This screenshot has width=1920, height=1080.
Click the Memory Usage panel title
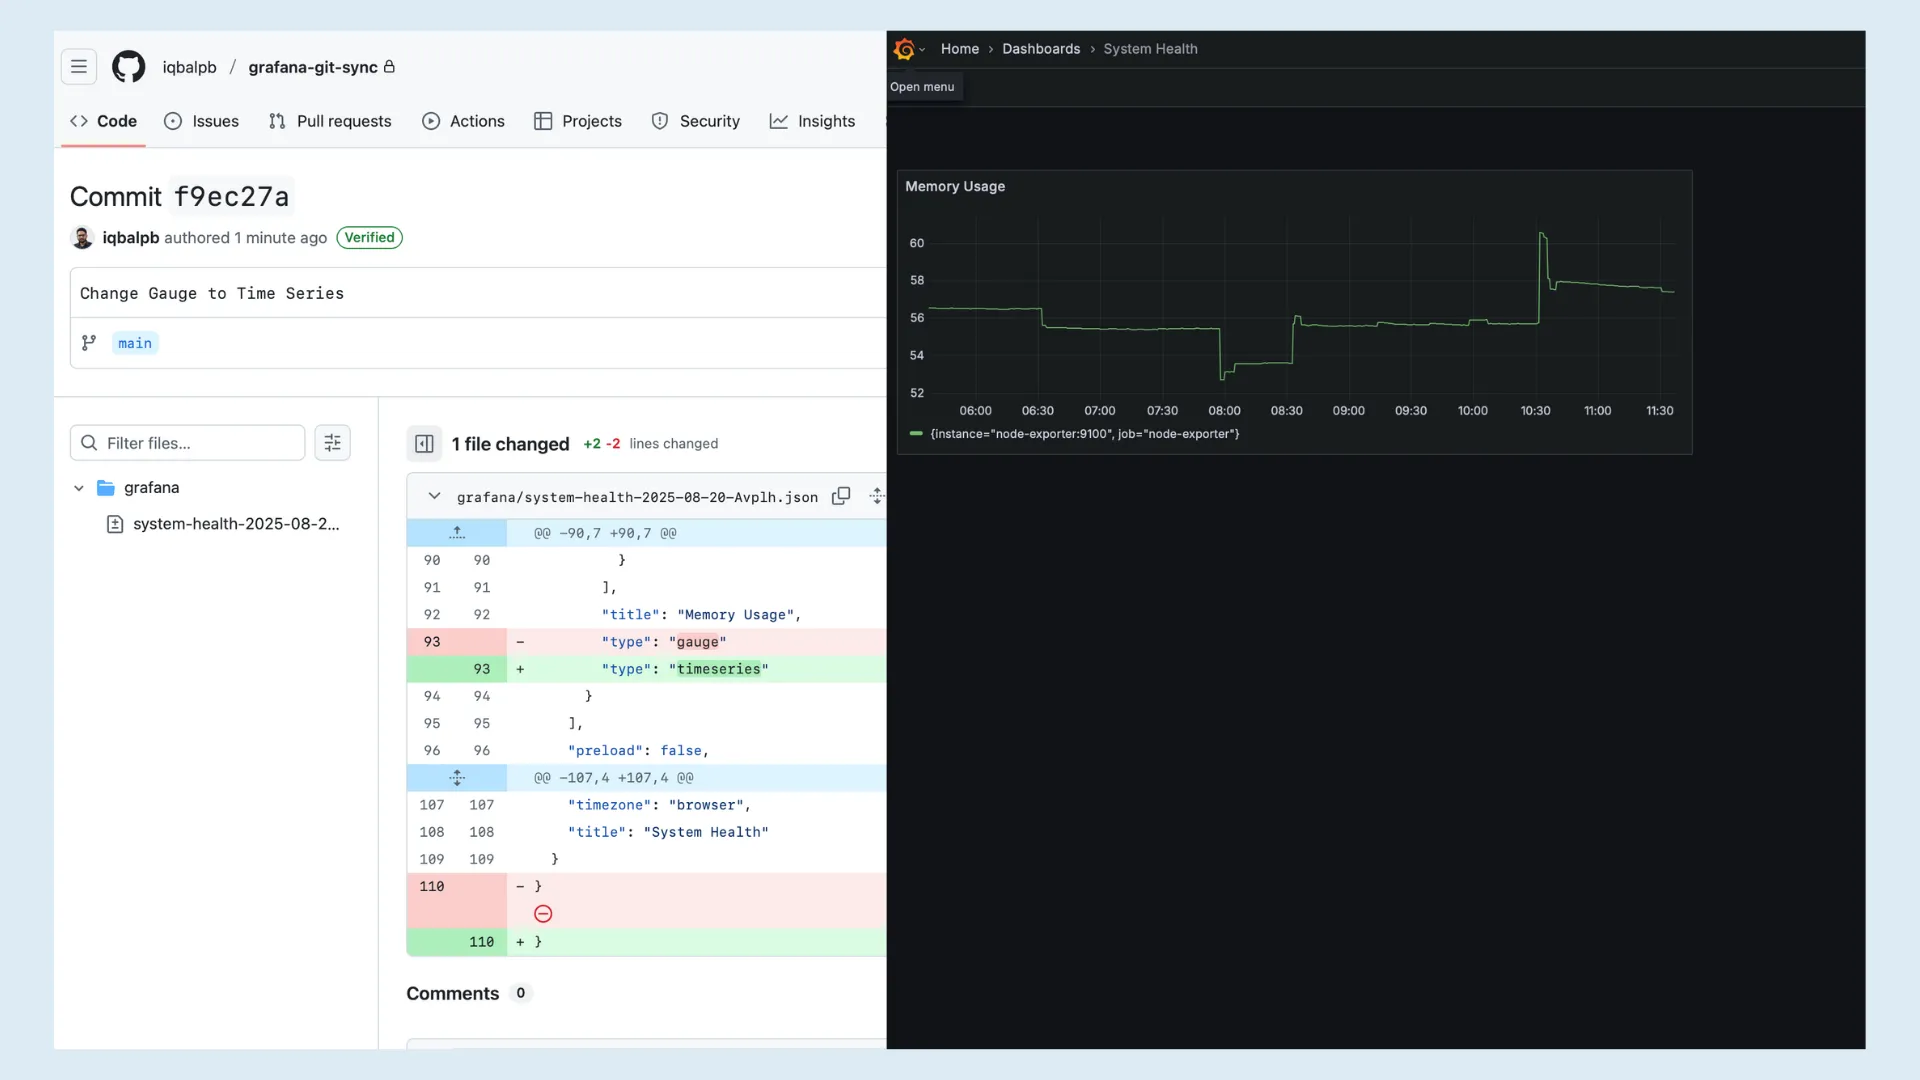[955, 186]
